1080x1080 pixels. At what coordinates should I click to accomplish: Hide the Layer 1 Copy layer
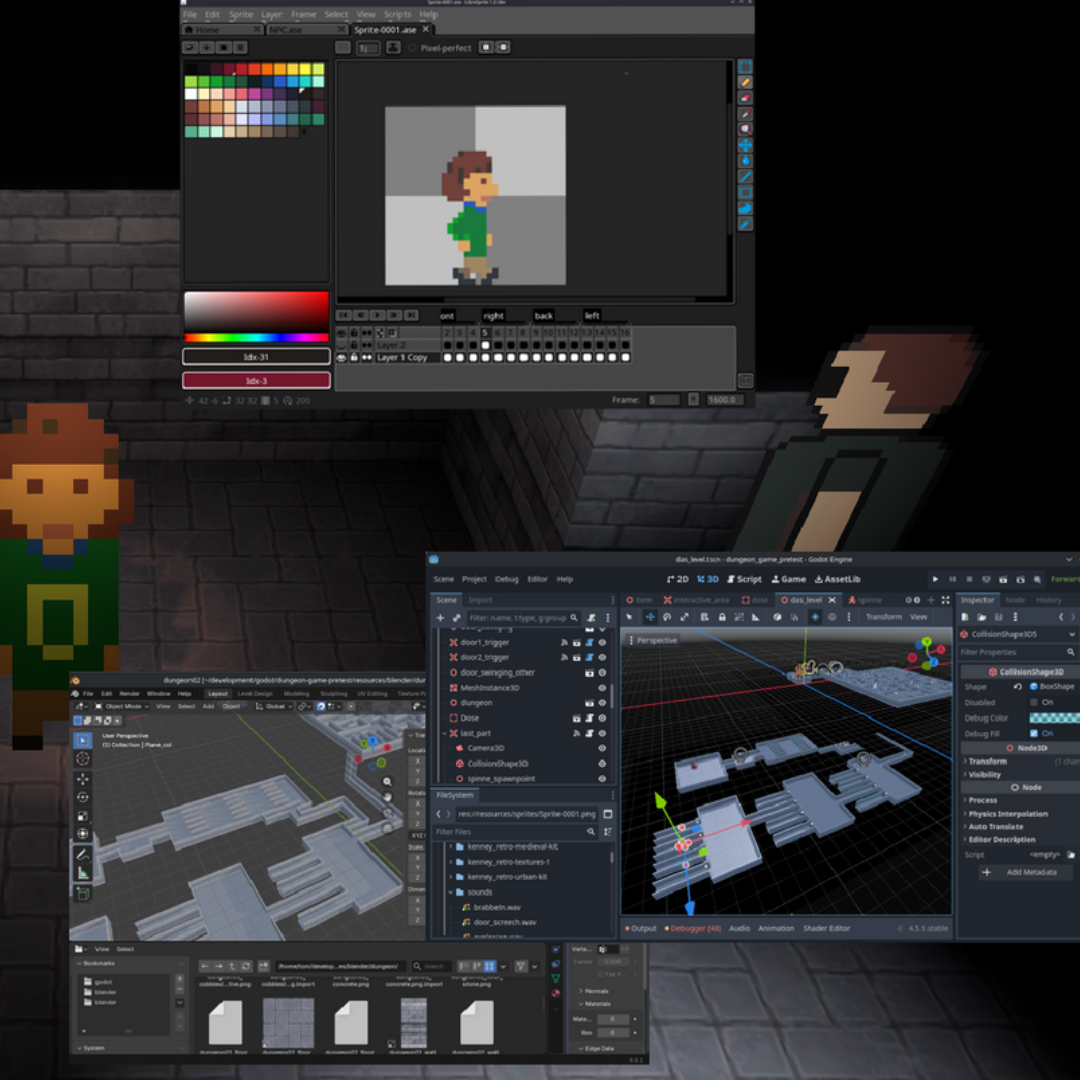342,357
